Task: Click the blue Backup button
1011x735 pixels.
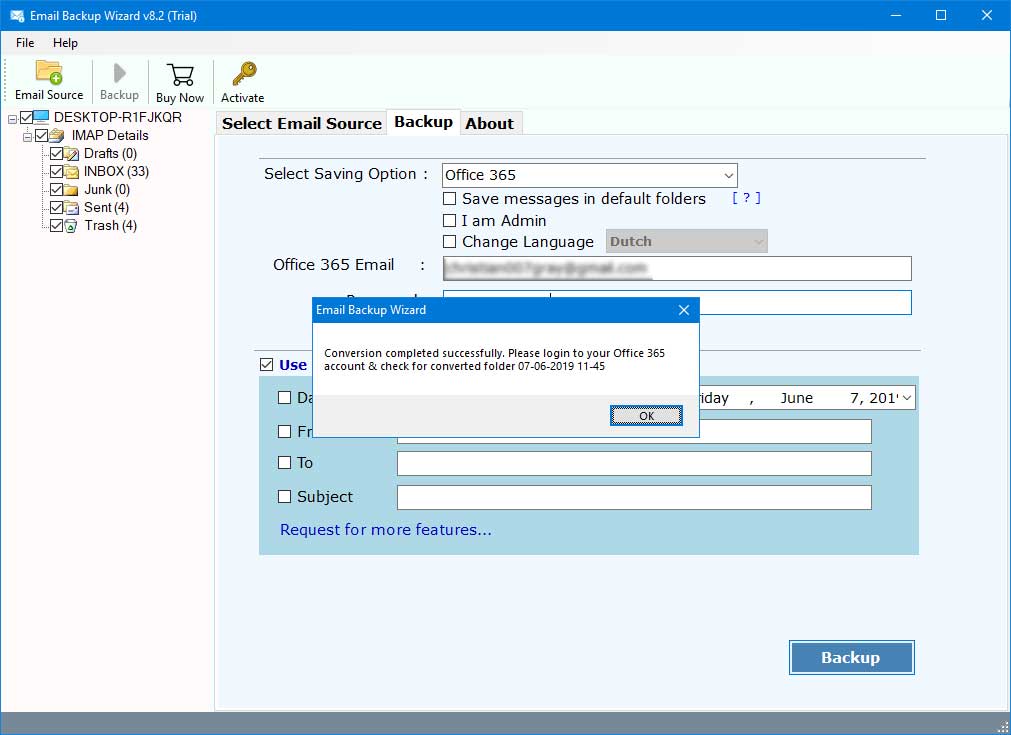Action: point(851,658)
